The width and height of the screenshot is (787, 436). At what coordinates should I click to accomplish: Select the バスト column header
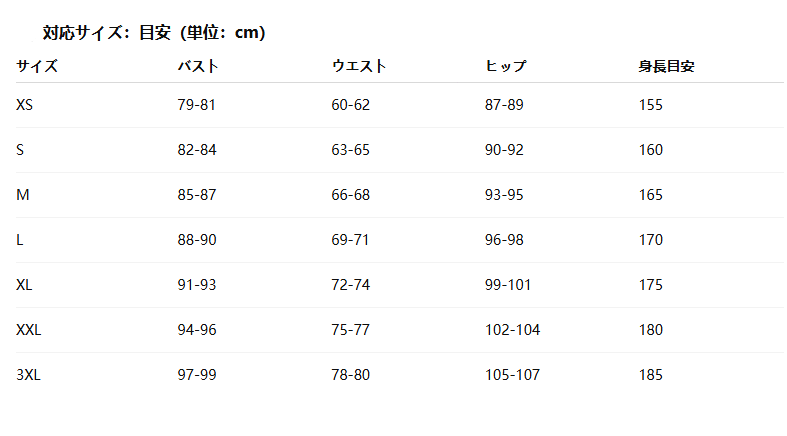[x=198, y=66]
